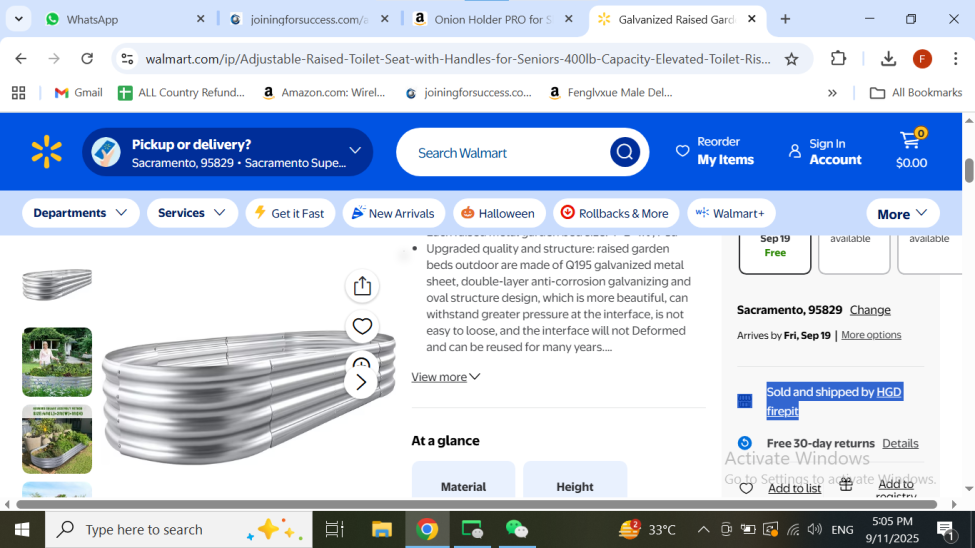The height and width of the screenshot is (548, 975).
Task: Click the vertical page scrollbar thumb
Action: tap(969, 170)
